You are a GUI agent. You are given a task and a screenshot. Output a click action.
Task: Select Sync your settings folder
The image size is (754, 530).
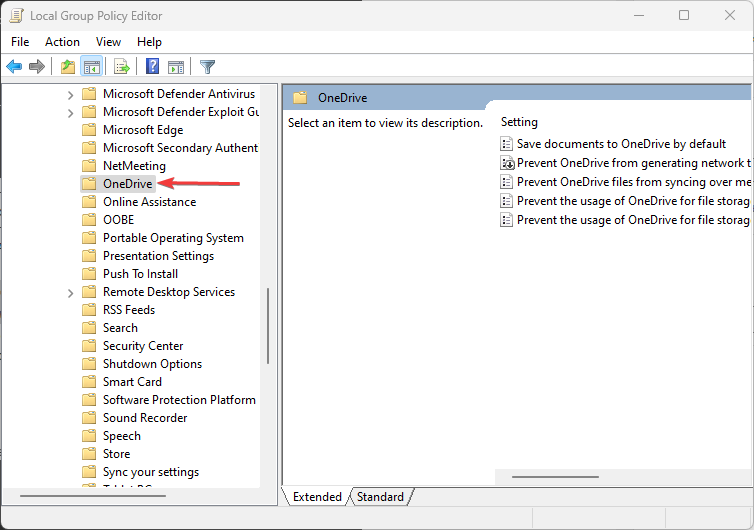[x=151, y=472]
